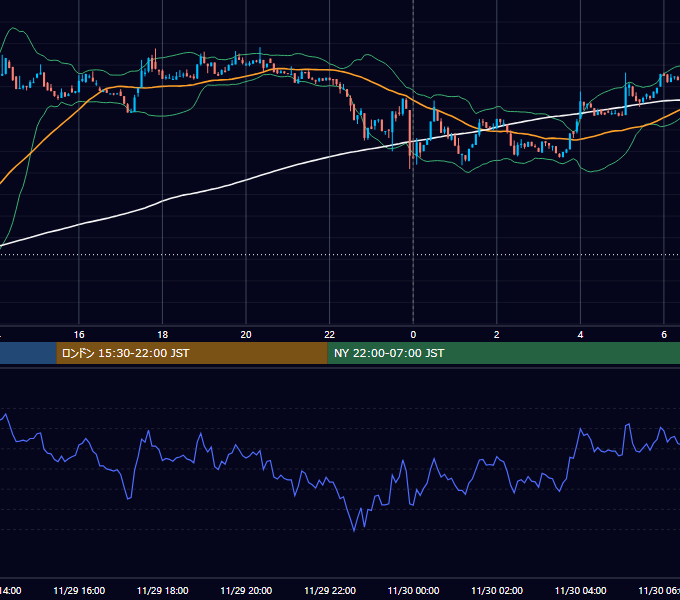Click the 4 hour label on price chart axis

pyautogui.click(x=580, y=335)
